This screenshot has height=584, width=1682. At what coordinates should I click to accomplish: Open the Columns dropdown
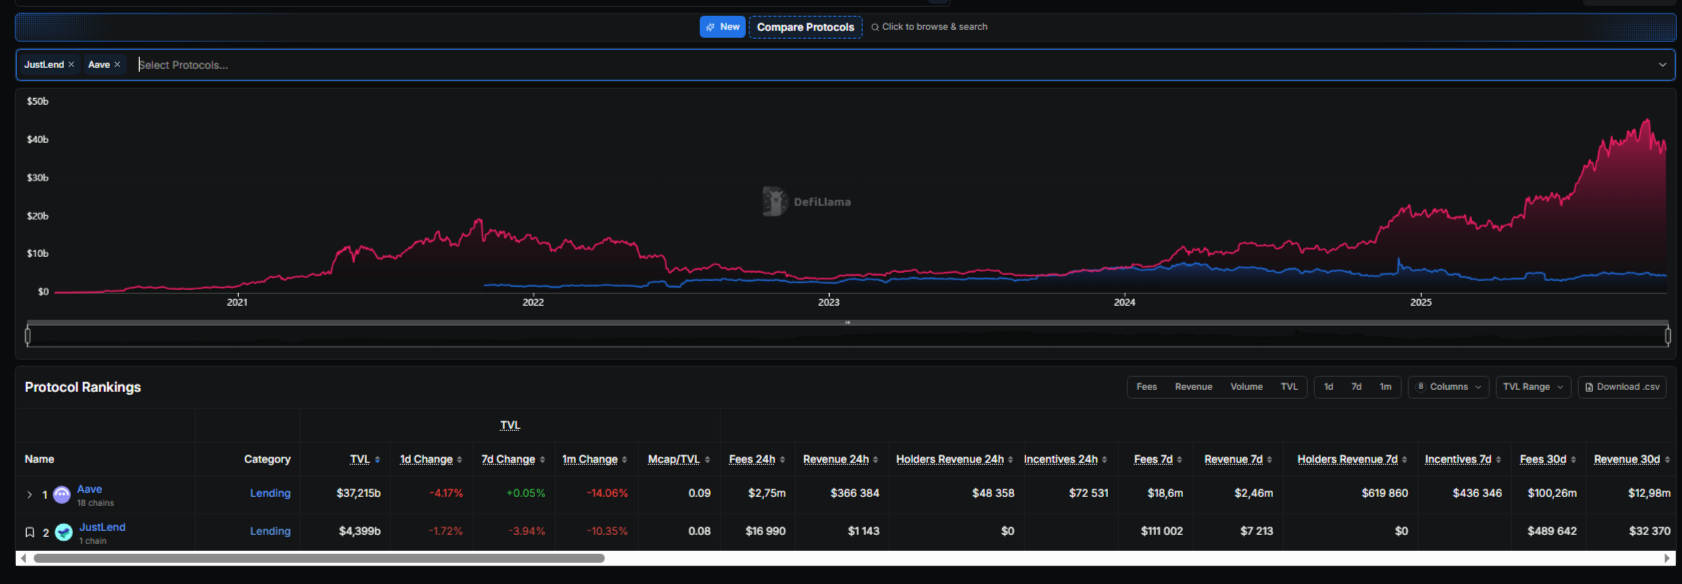[1448, 387]
